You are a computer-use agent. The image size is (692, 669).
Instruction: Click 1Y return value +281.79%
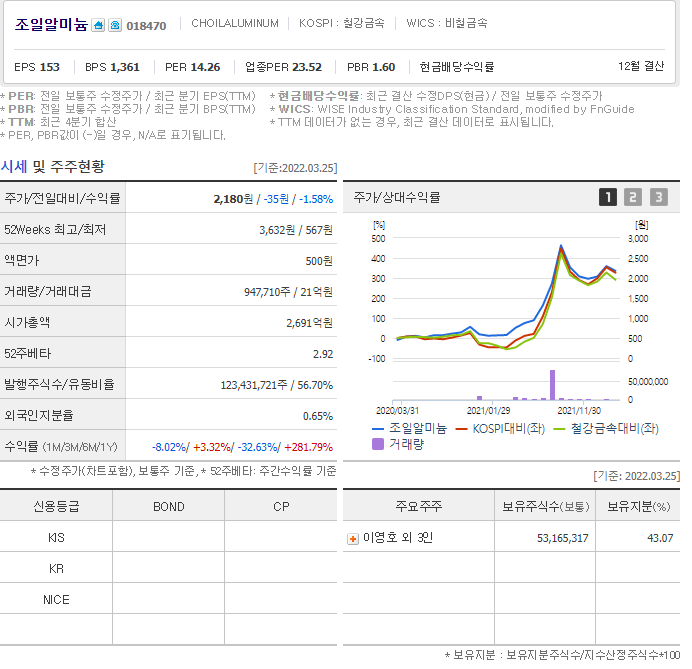[x=308, y=447]
